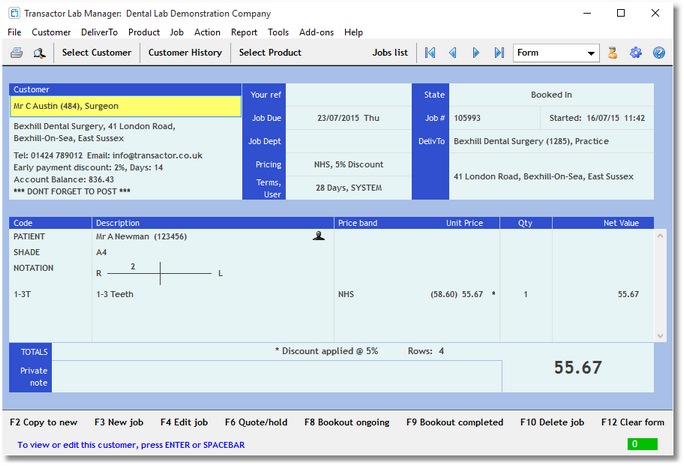Open the Tools menu
The image size is (684, 466).
click(278, 32)
